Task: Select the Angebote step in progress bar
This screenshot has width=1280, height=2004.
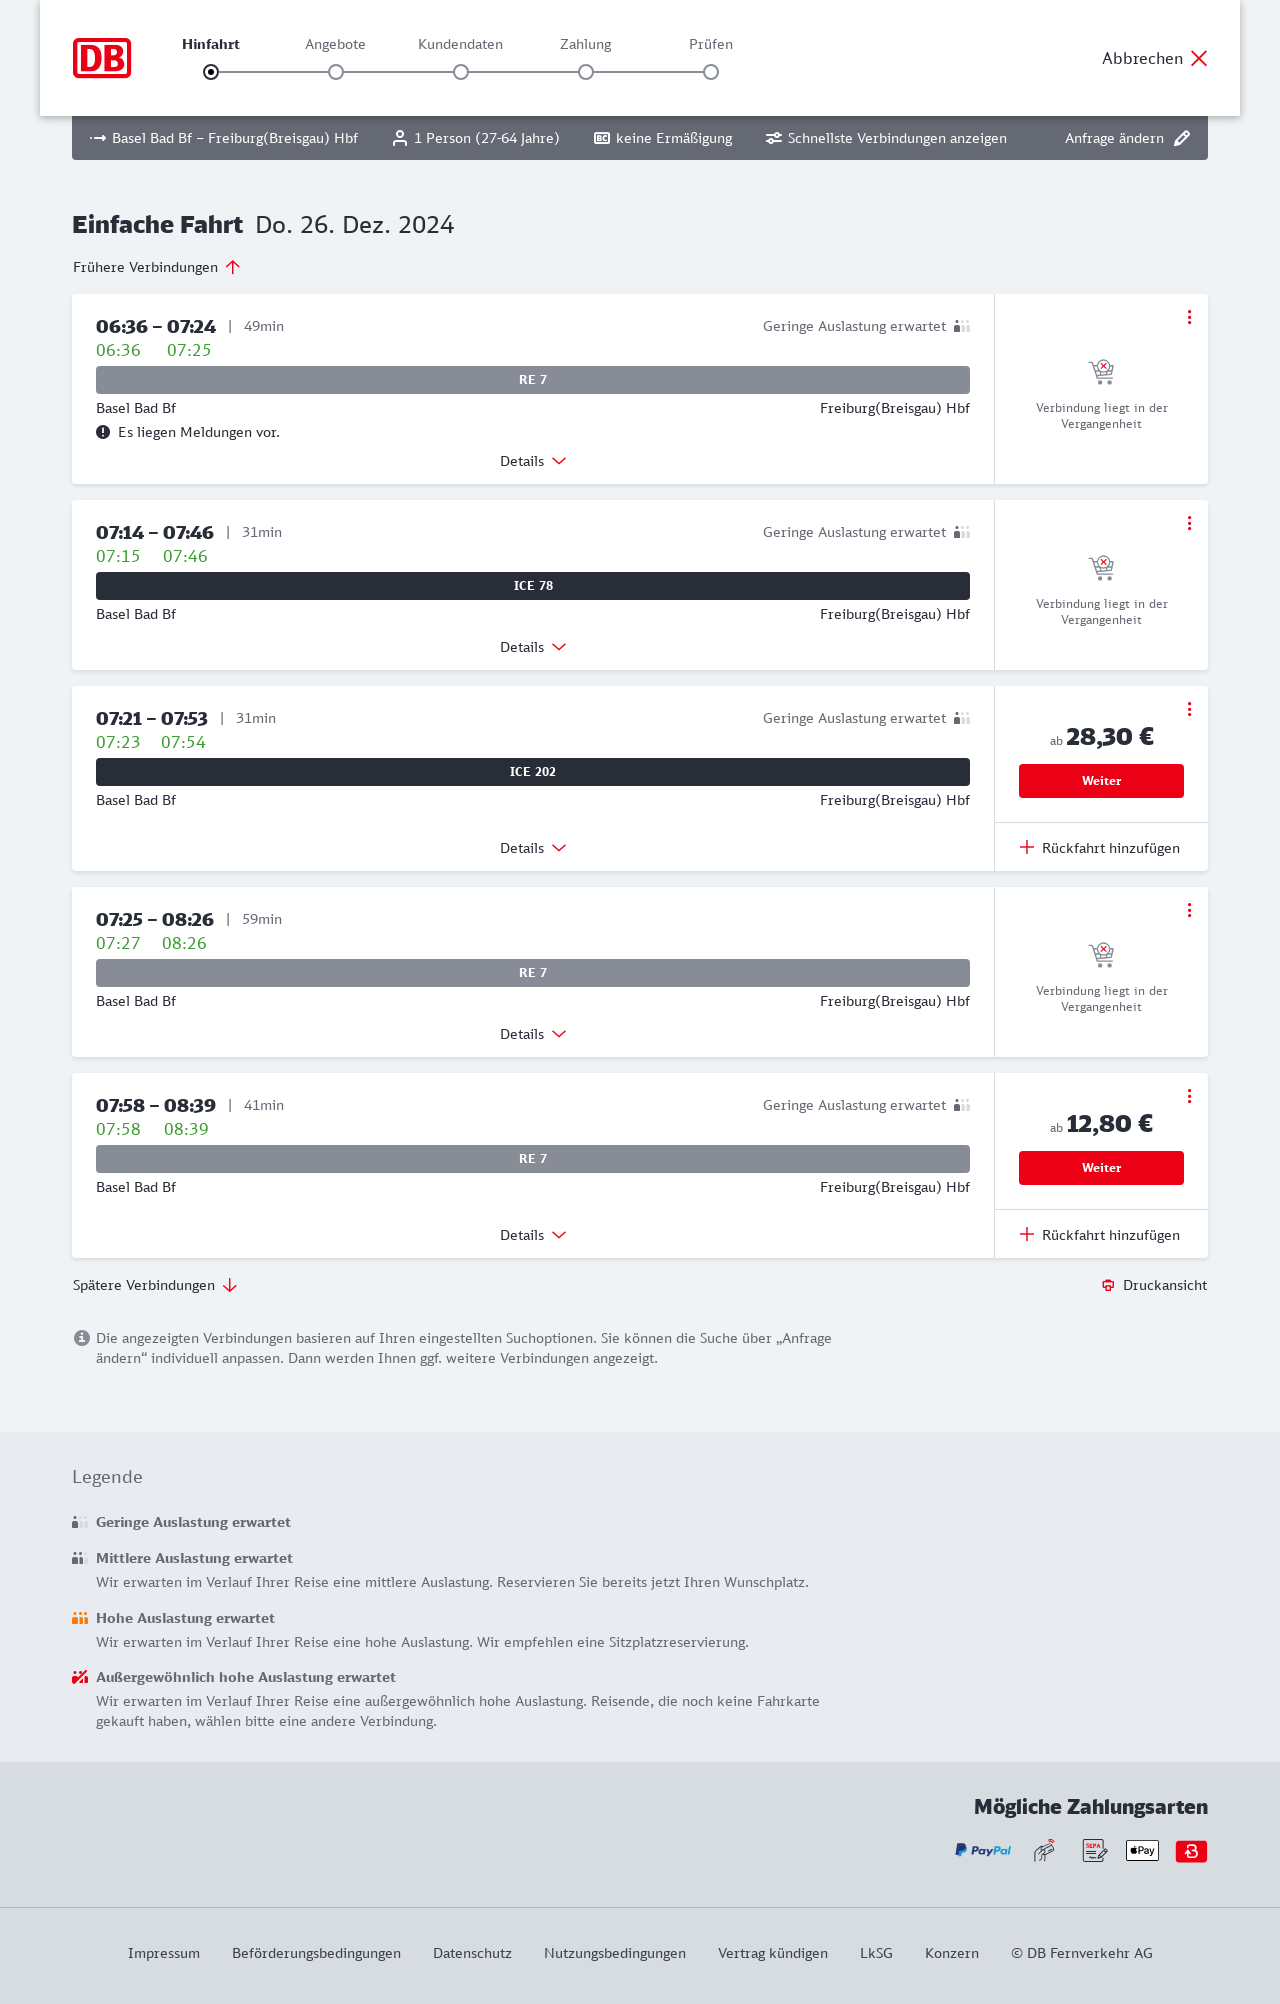Action: [x=336, y=71]
